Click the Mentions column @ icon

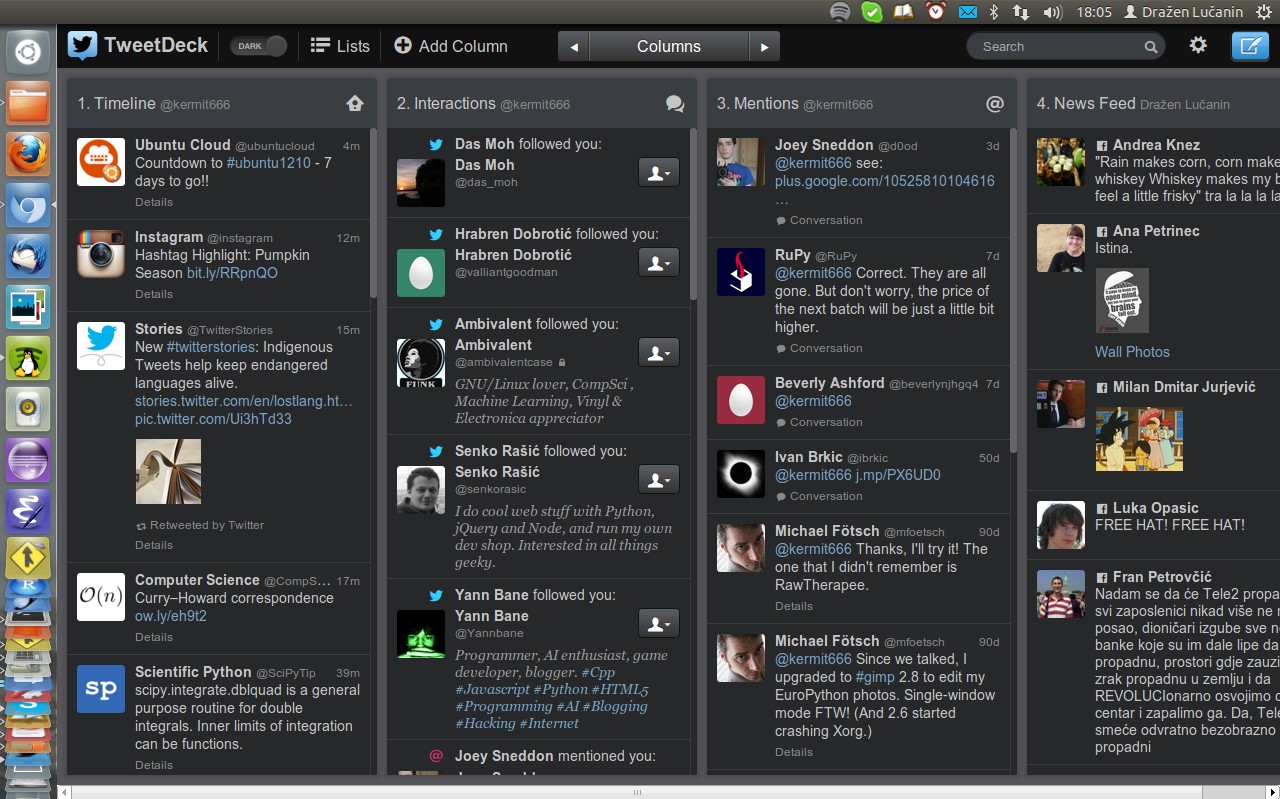pos(995,103)
